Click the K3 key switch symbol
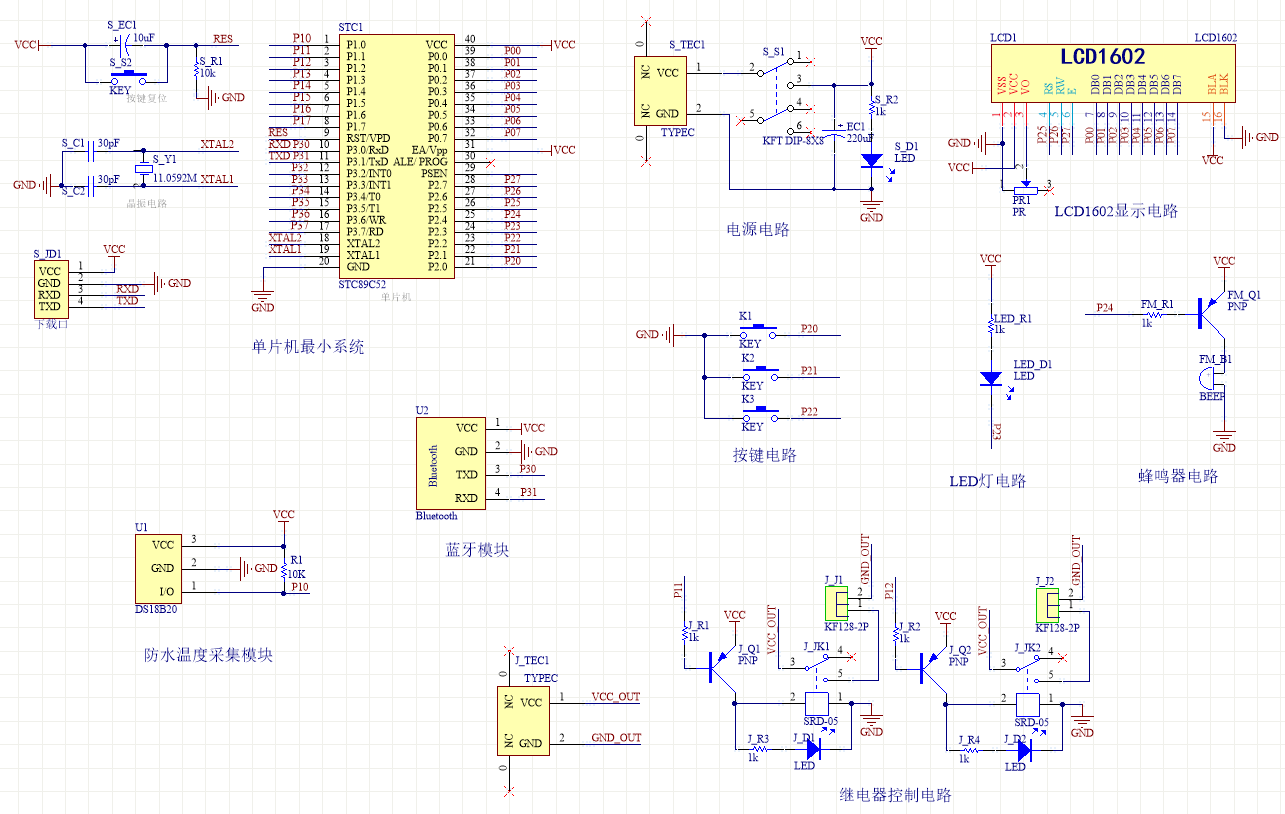 (x=759, y=410)
